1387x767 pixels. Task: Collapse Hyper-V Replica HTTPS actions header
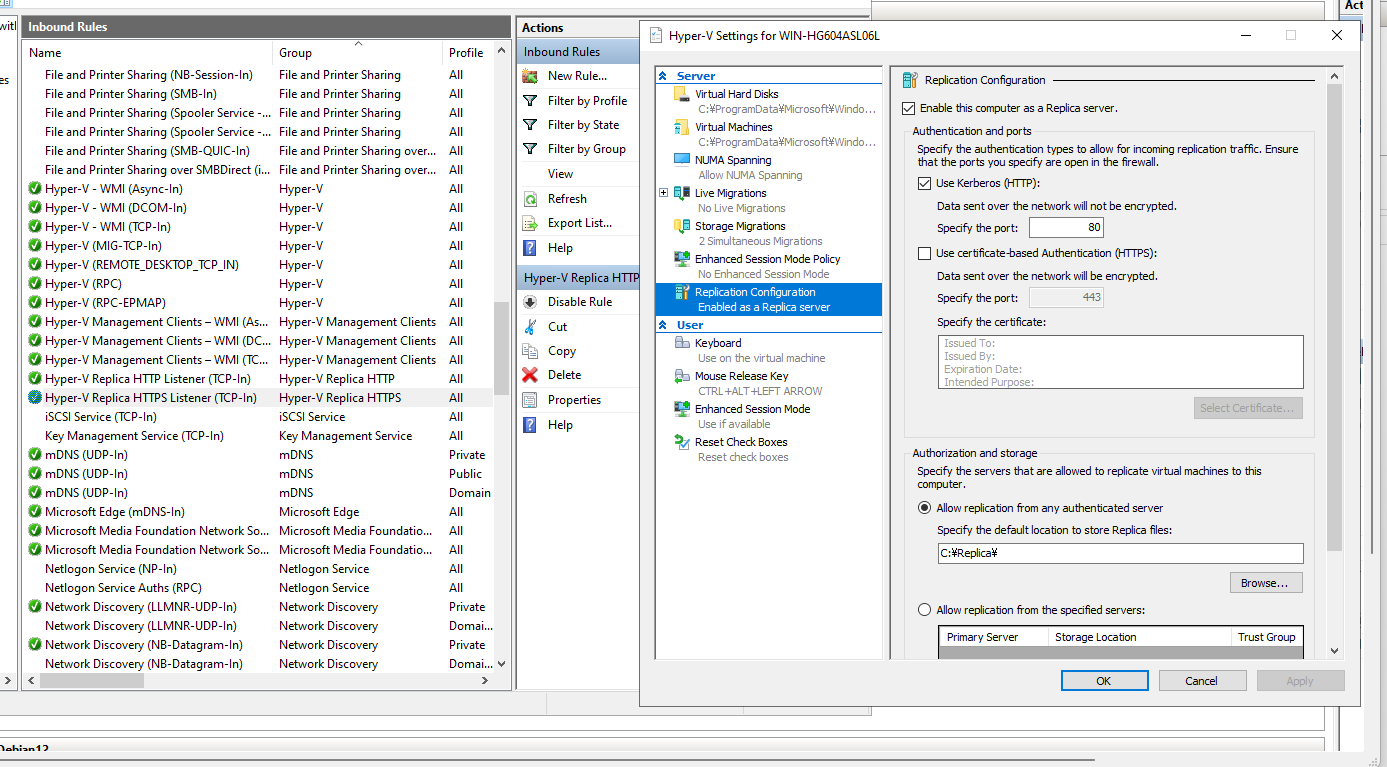[579, 278]
